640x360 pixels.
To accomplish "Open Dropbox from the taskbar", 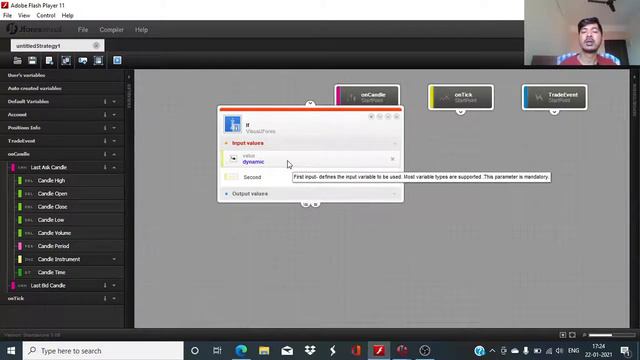I will pos(310,351).
